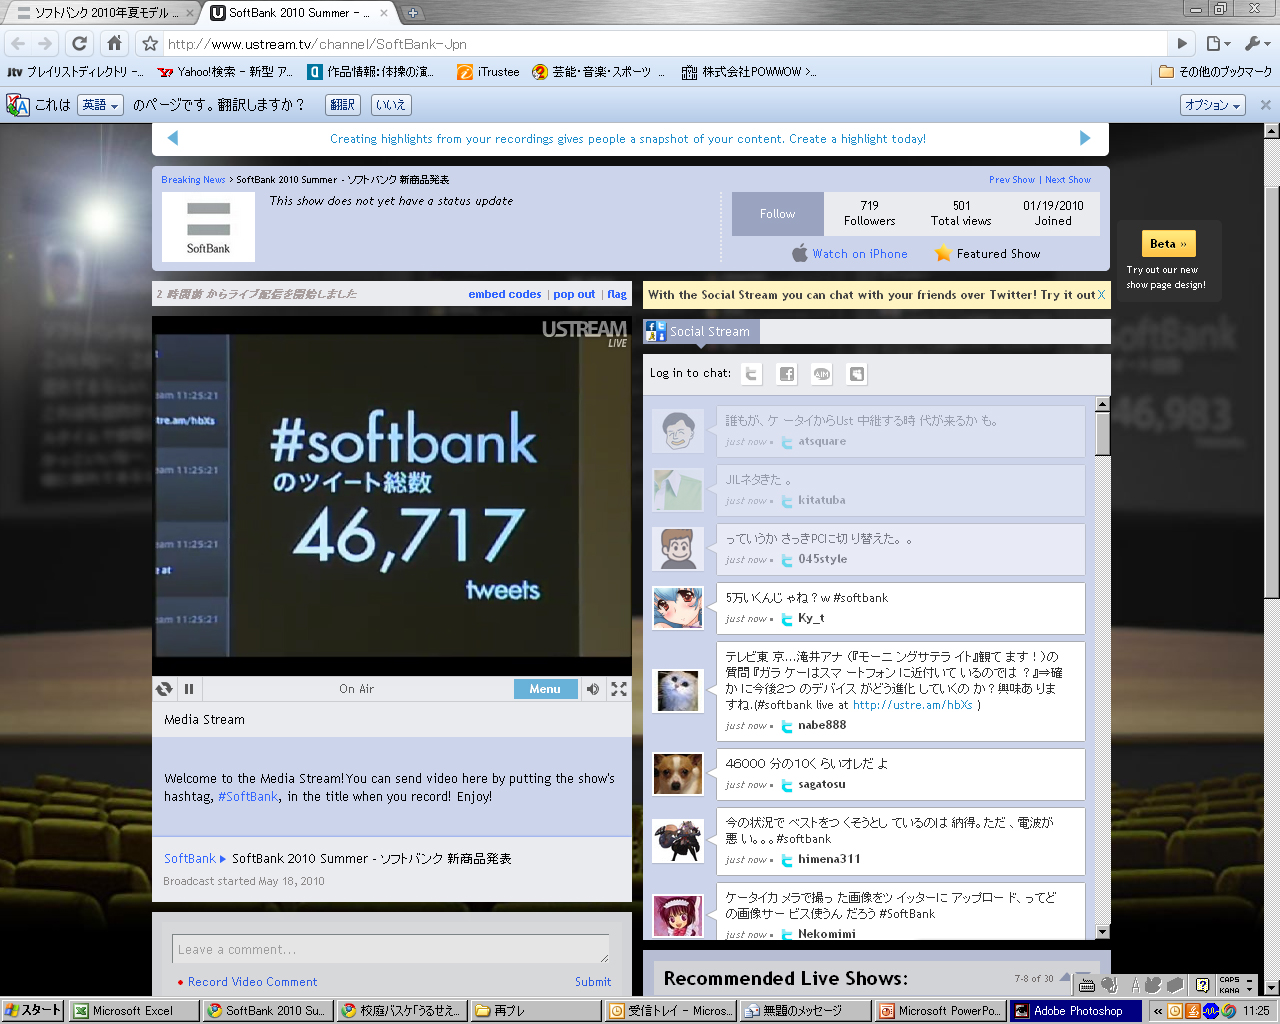Open the wrench settings menu
Screen dimensions: 1280x1024
click(1257, 44)
